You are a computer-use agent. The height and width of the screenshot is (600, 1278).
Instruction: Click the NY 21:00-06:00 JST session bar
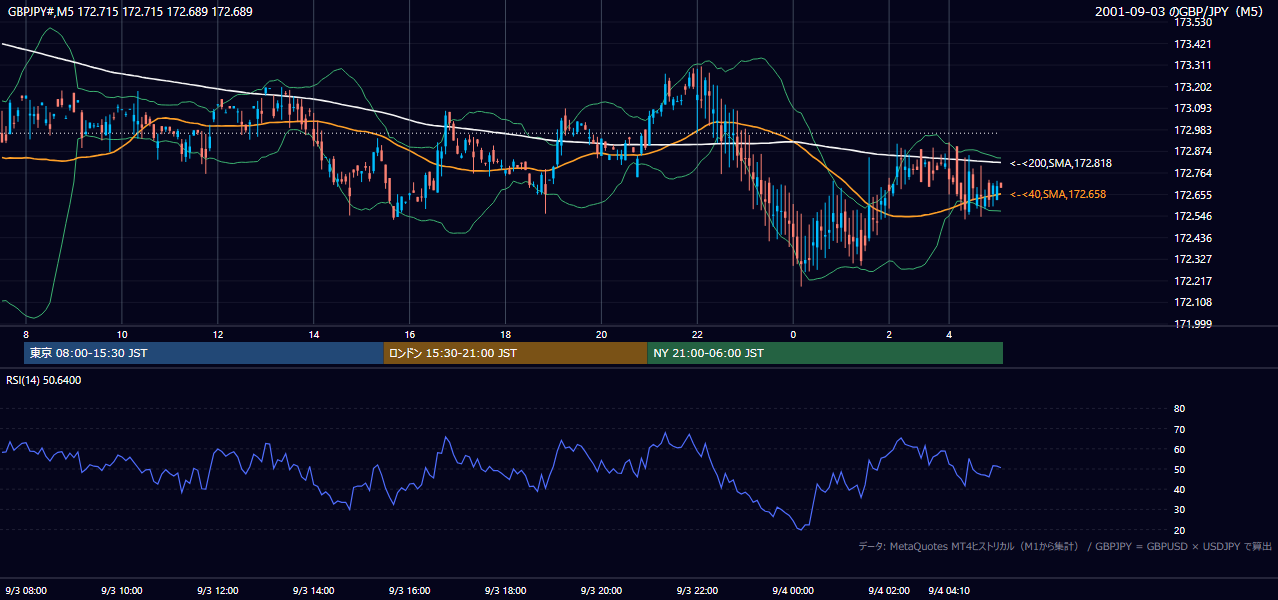pos(825,353)
